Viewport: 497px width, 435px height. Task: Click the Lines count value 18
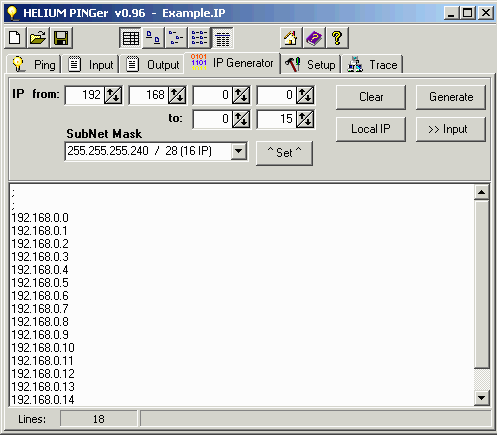pyautogui.click(x=99, y=419)
